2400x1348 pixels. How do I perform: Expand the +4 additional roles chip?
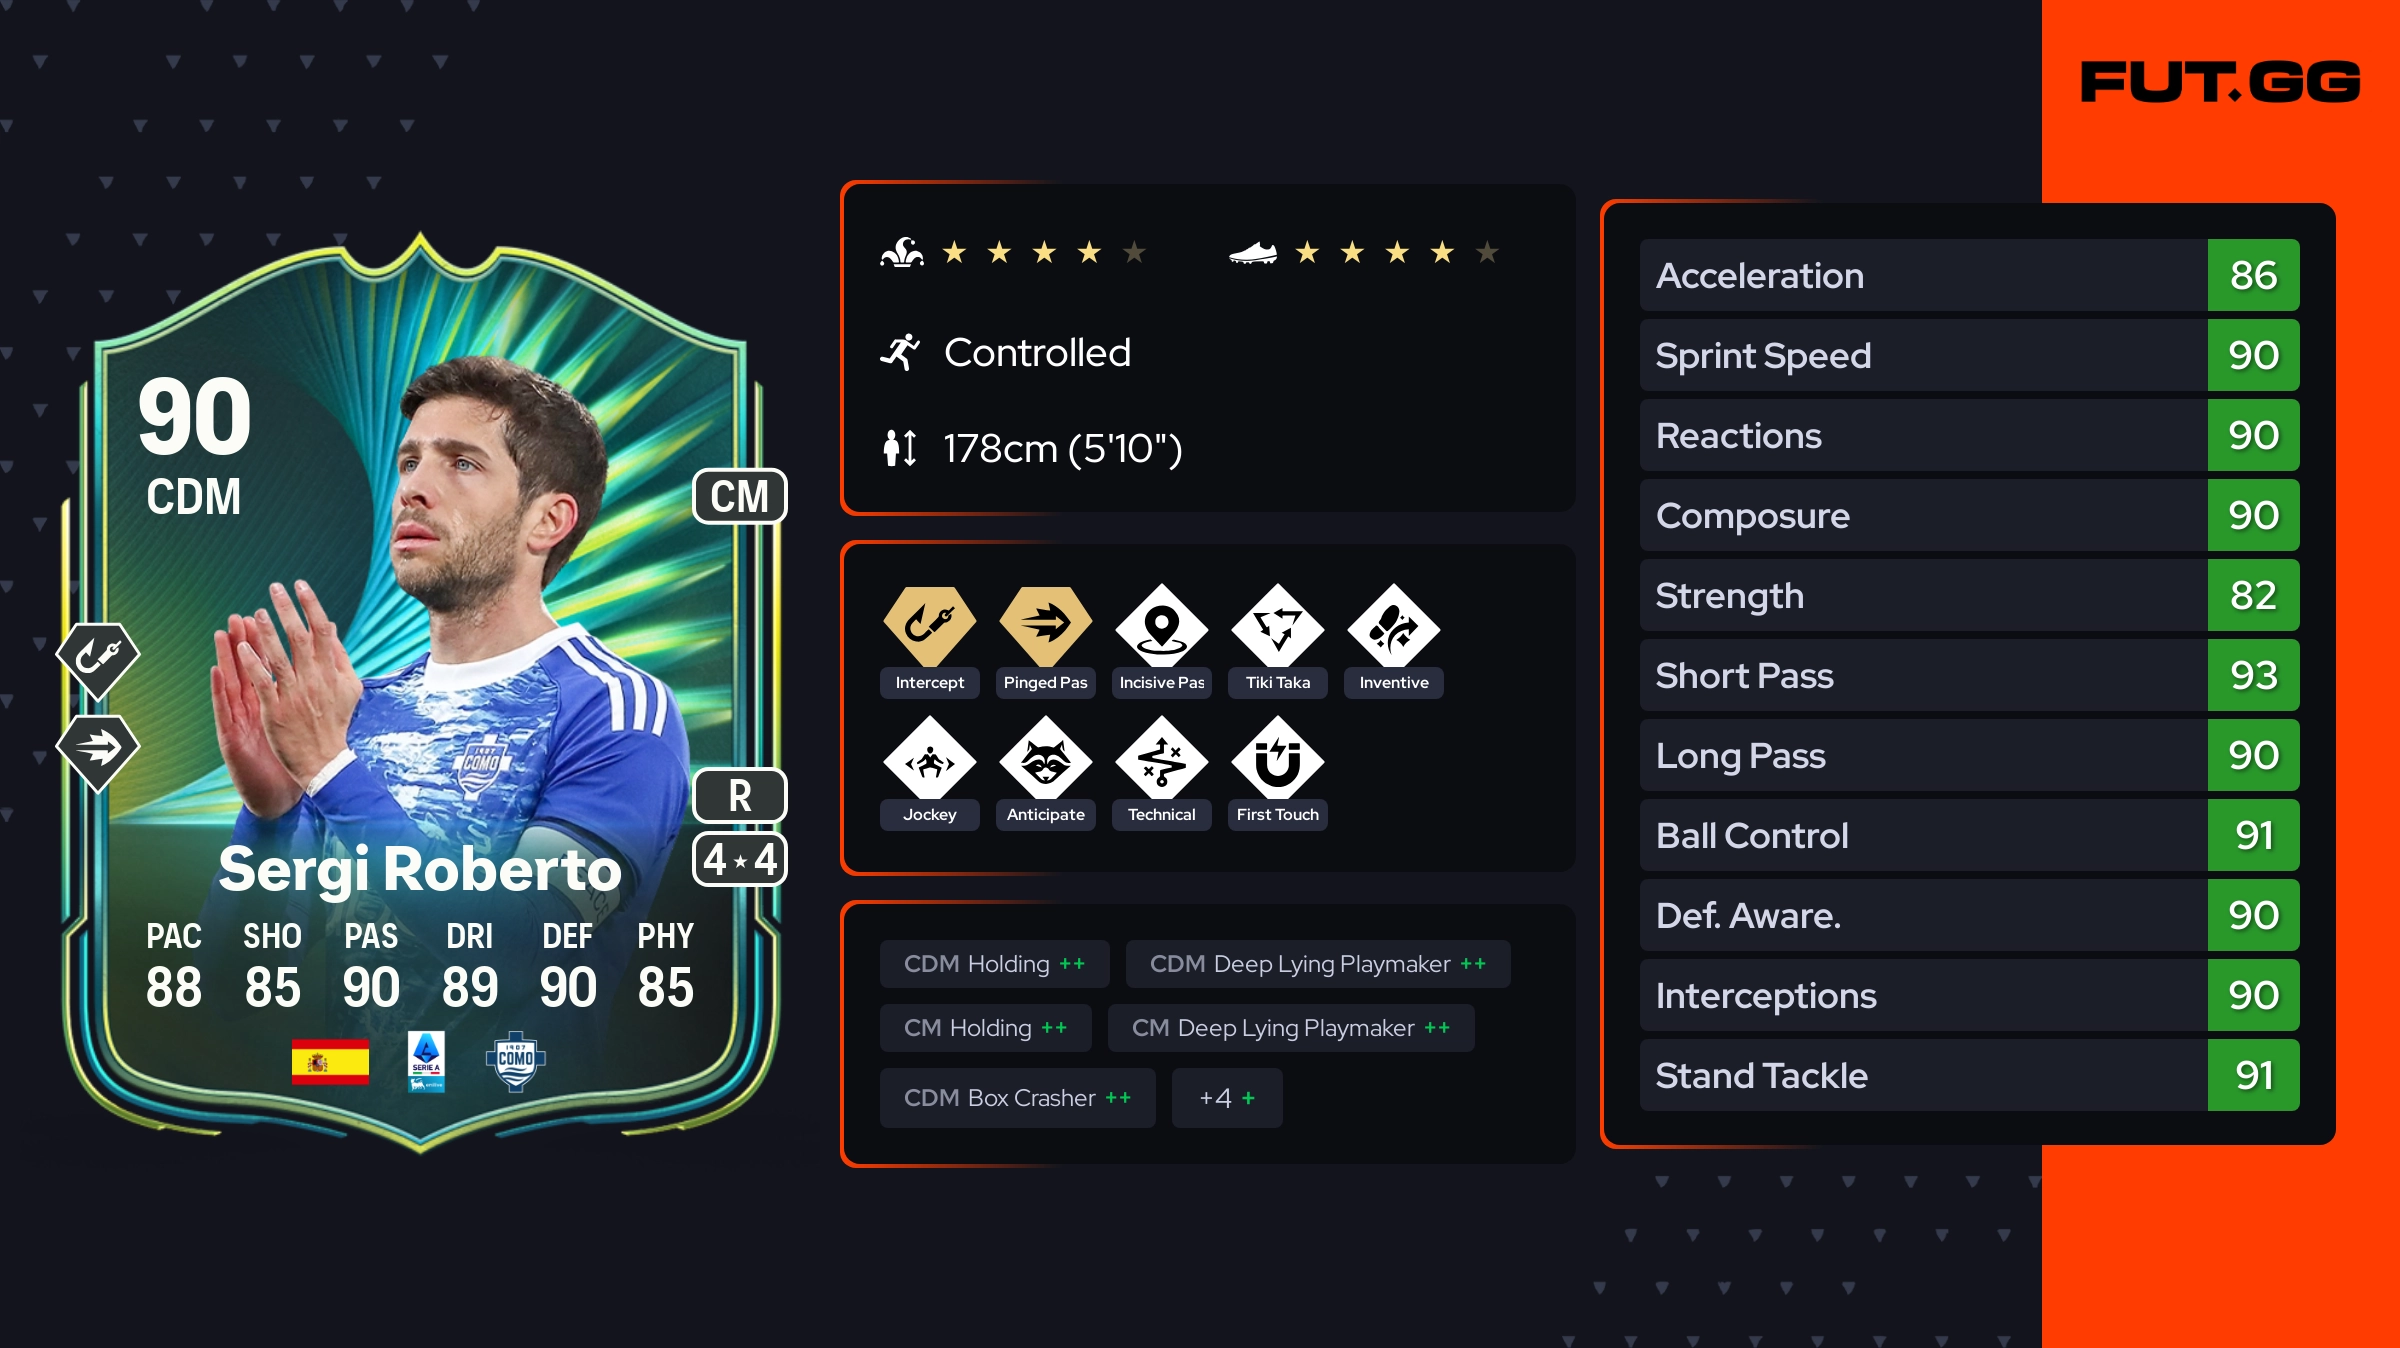pyautogui.click(x=1227, y=1098)
